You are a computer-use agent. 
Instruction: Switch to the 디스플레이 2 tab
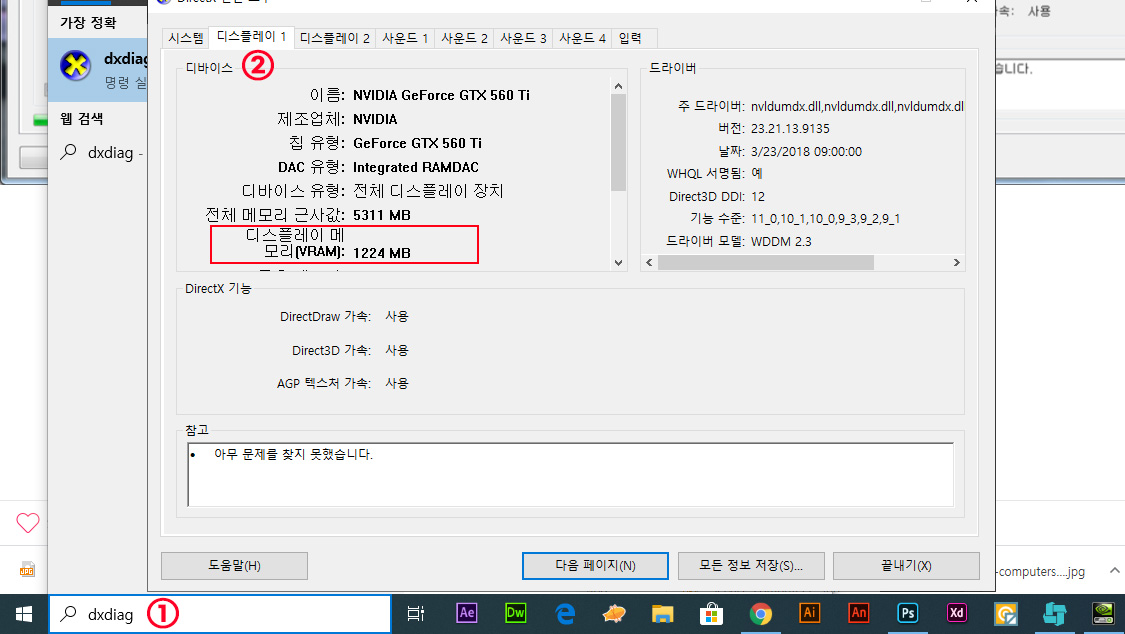pyautogui.click(x=334, y=38)
